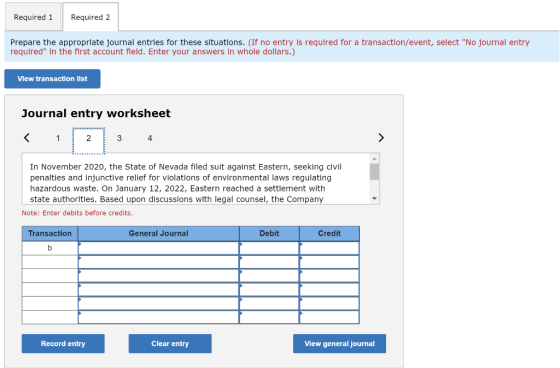Advance to next entry using right chevron
The width and height of the screenshot is (560, 368).
click(381, 138)
